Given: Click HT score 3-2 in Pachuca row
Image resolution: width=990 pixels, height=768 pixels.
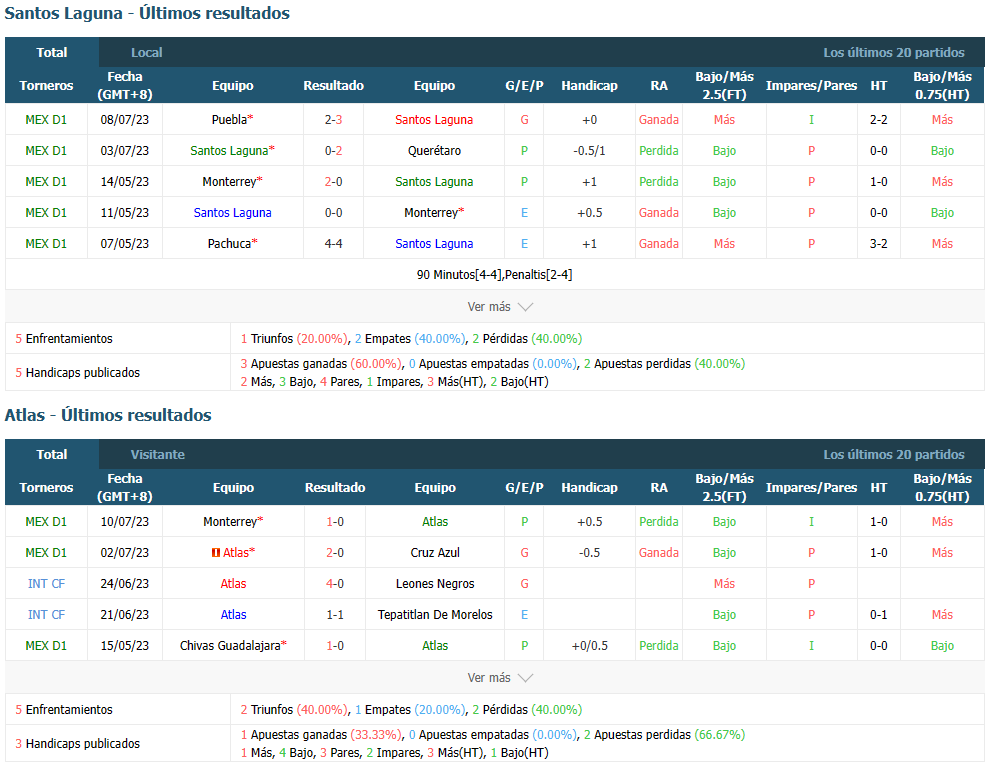Looking at the screenshot, I should (878, 244).
